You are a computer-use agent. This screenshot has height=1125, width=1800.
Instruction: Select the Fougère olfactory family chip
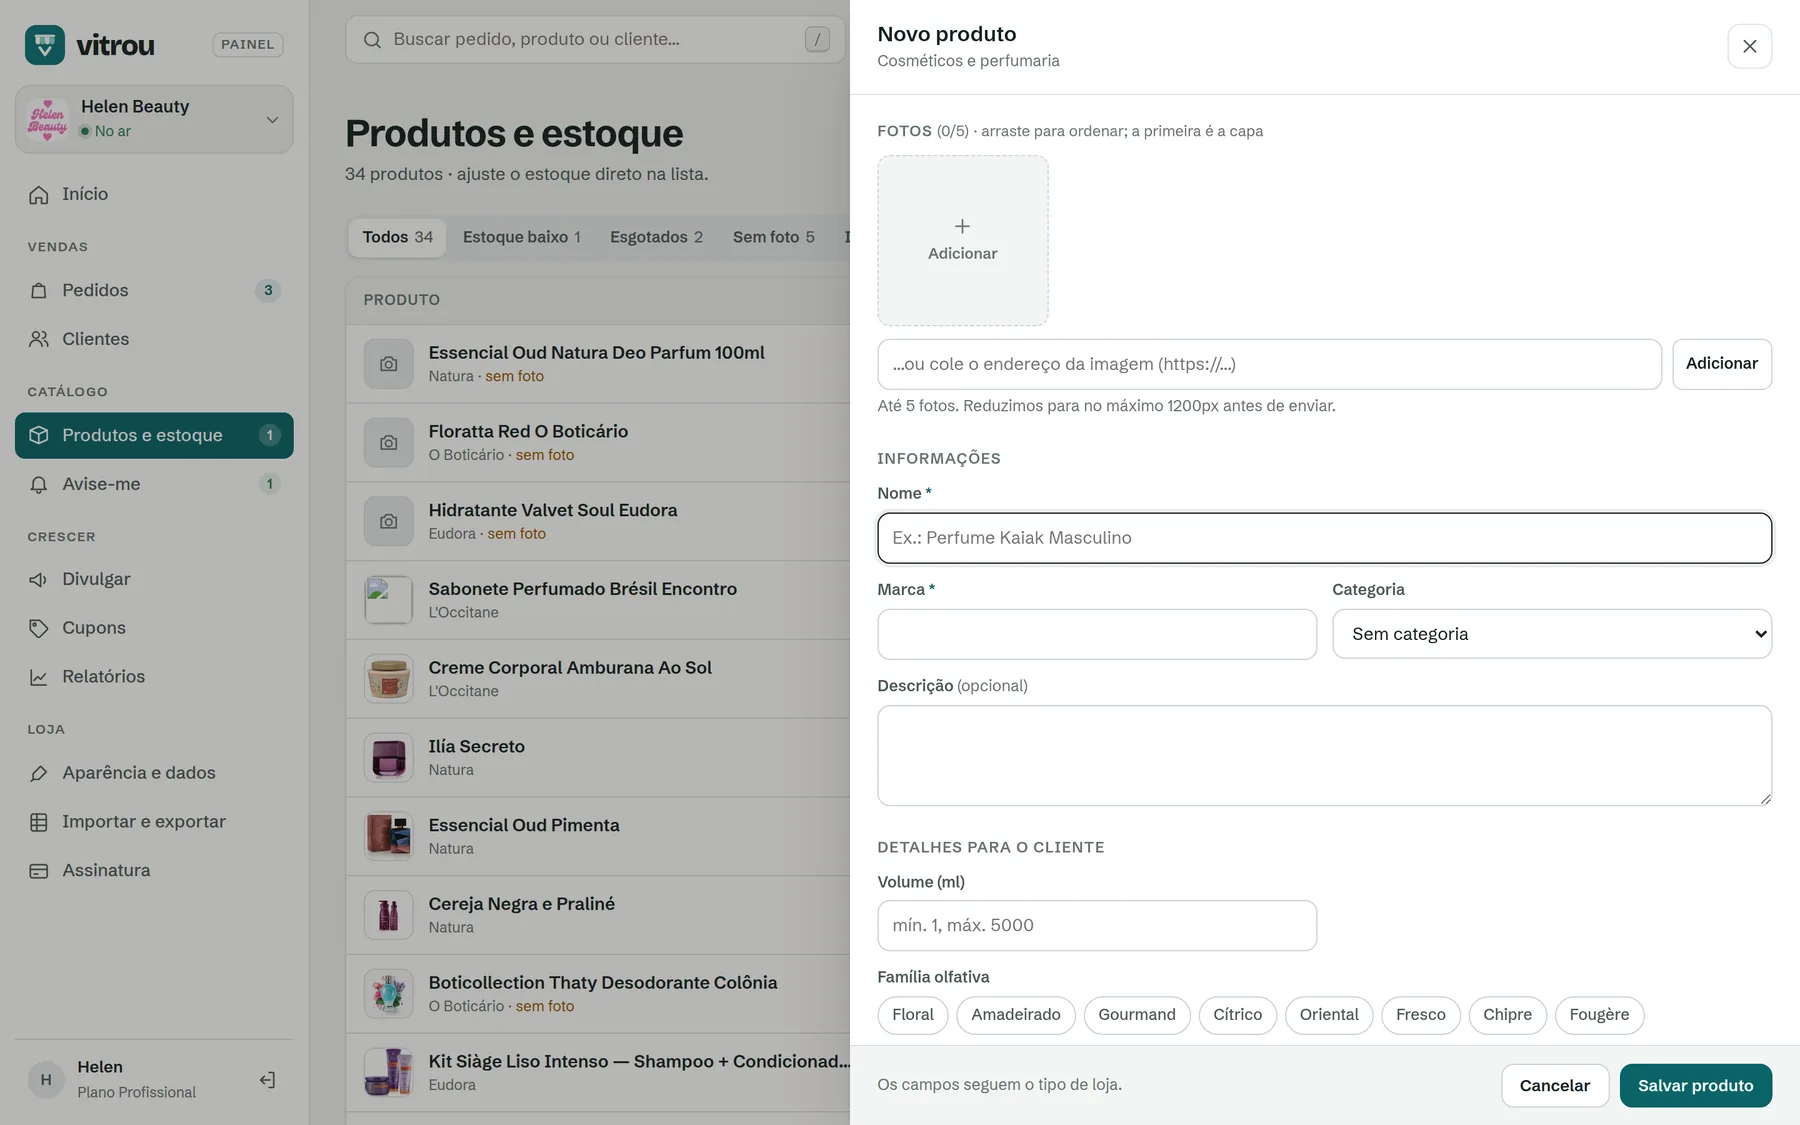tap(1599, 1015)
